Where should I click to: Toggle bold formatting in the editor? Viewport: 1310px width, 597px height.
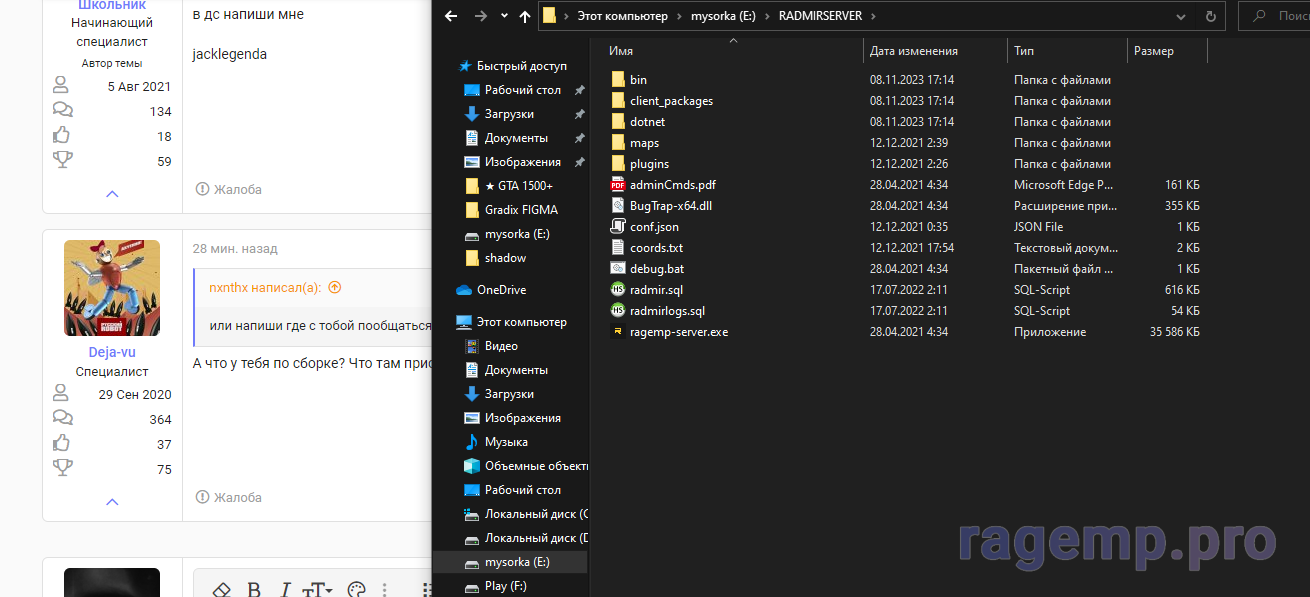click(x=254, y=589)
